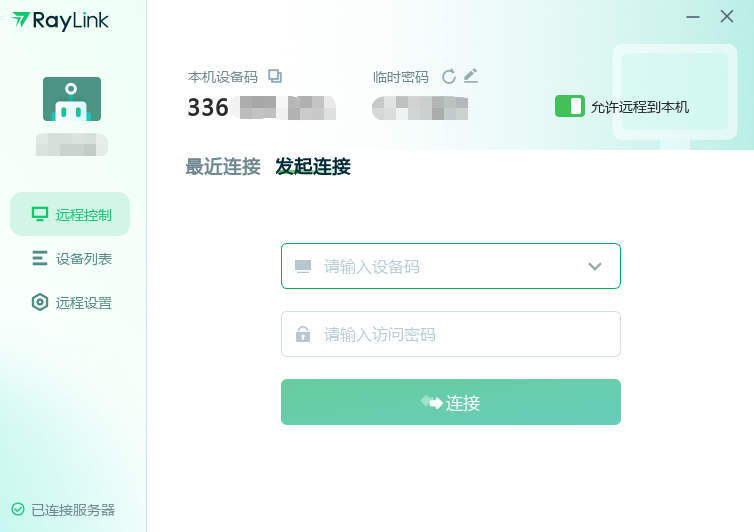Copy the local device code icon
The height and width of the screenshot is (532, 754).
click(x=275, y=76)
